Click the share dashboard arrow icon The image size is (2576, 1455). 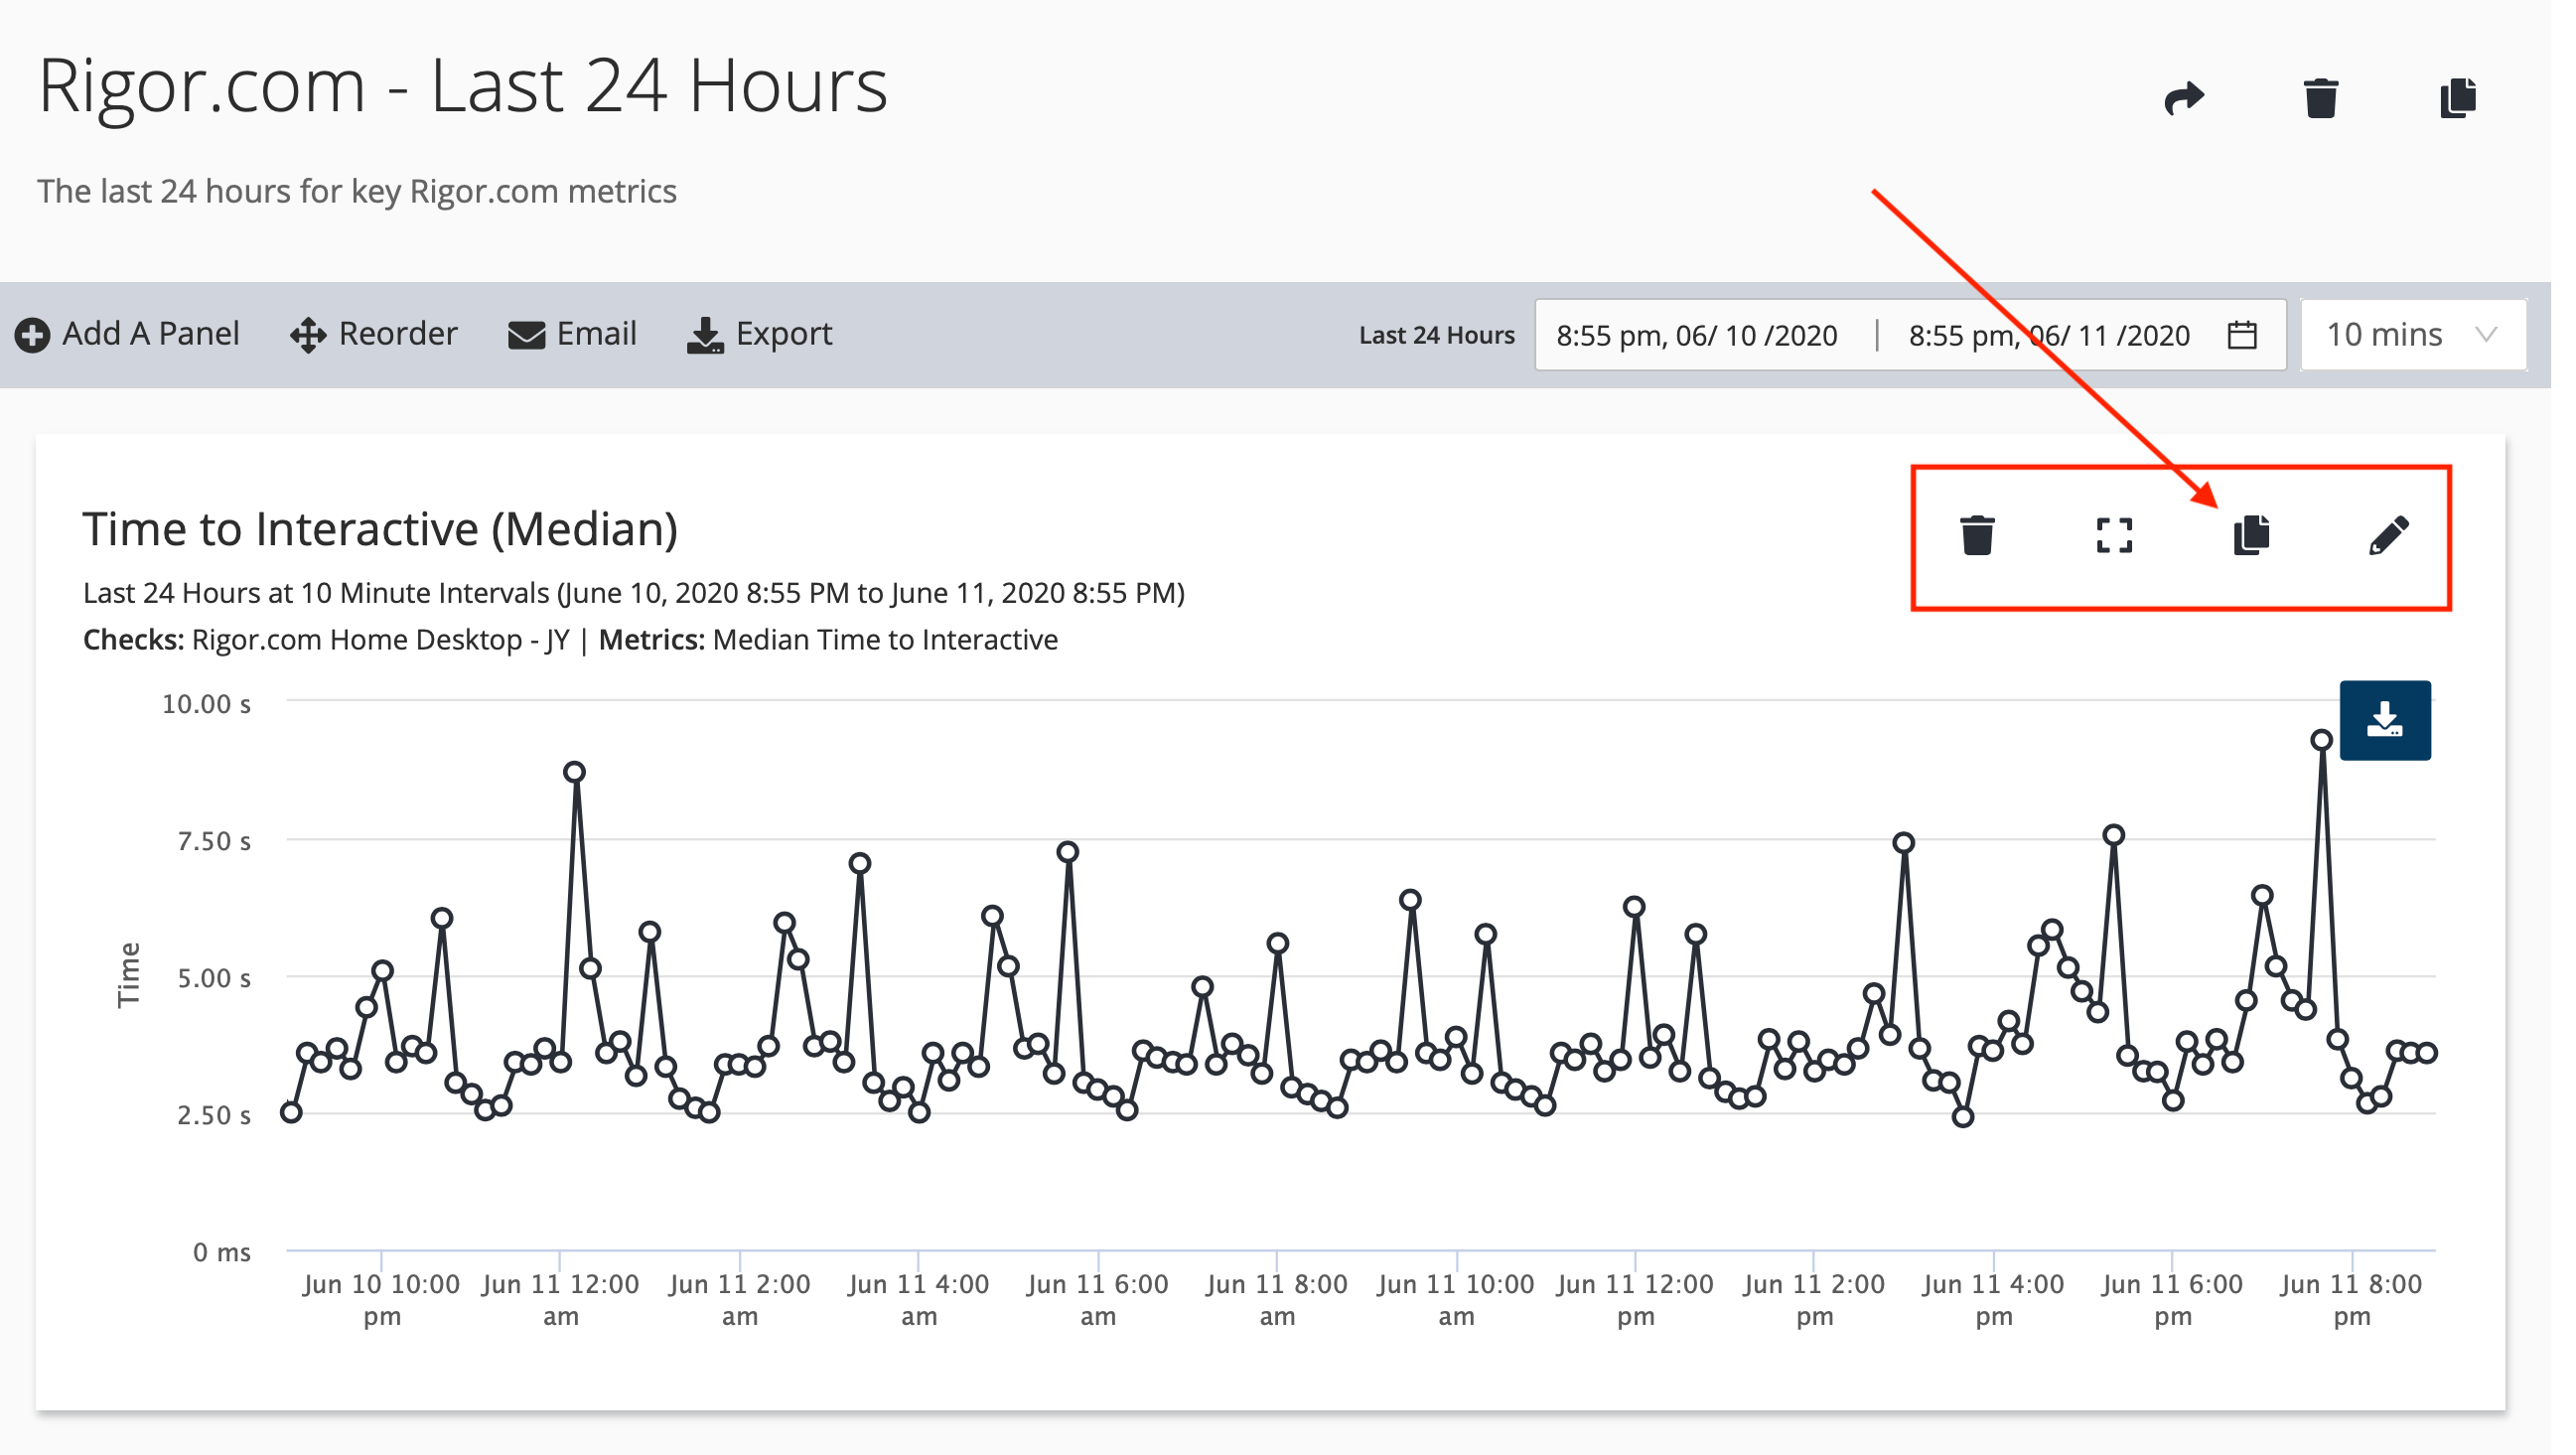point(2184,98)
